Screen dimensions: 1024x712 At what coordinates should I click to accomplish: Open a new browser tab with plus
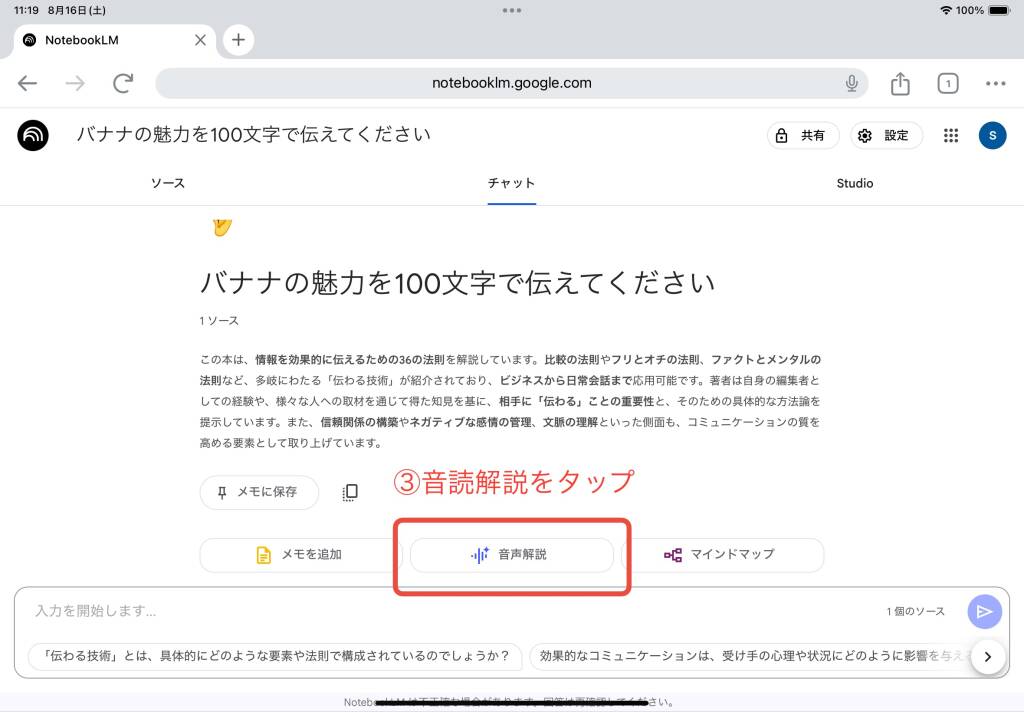(238, 40)
